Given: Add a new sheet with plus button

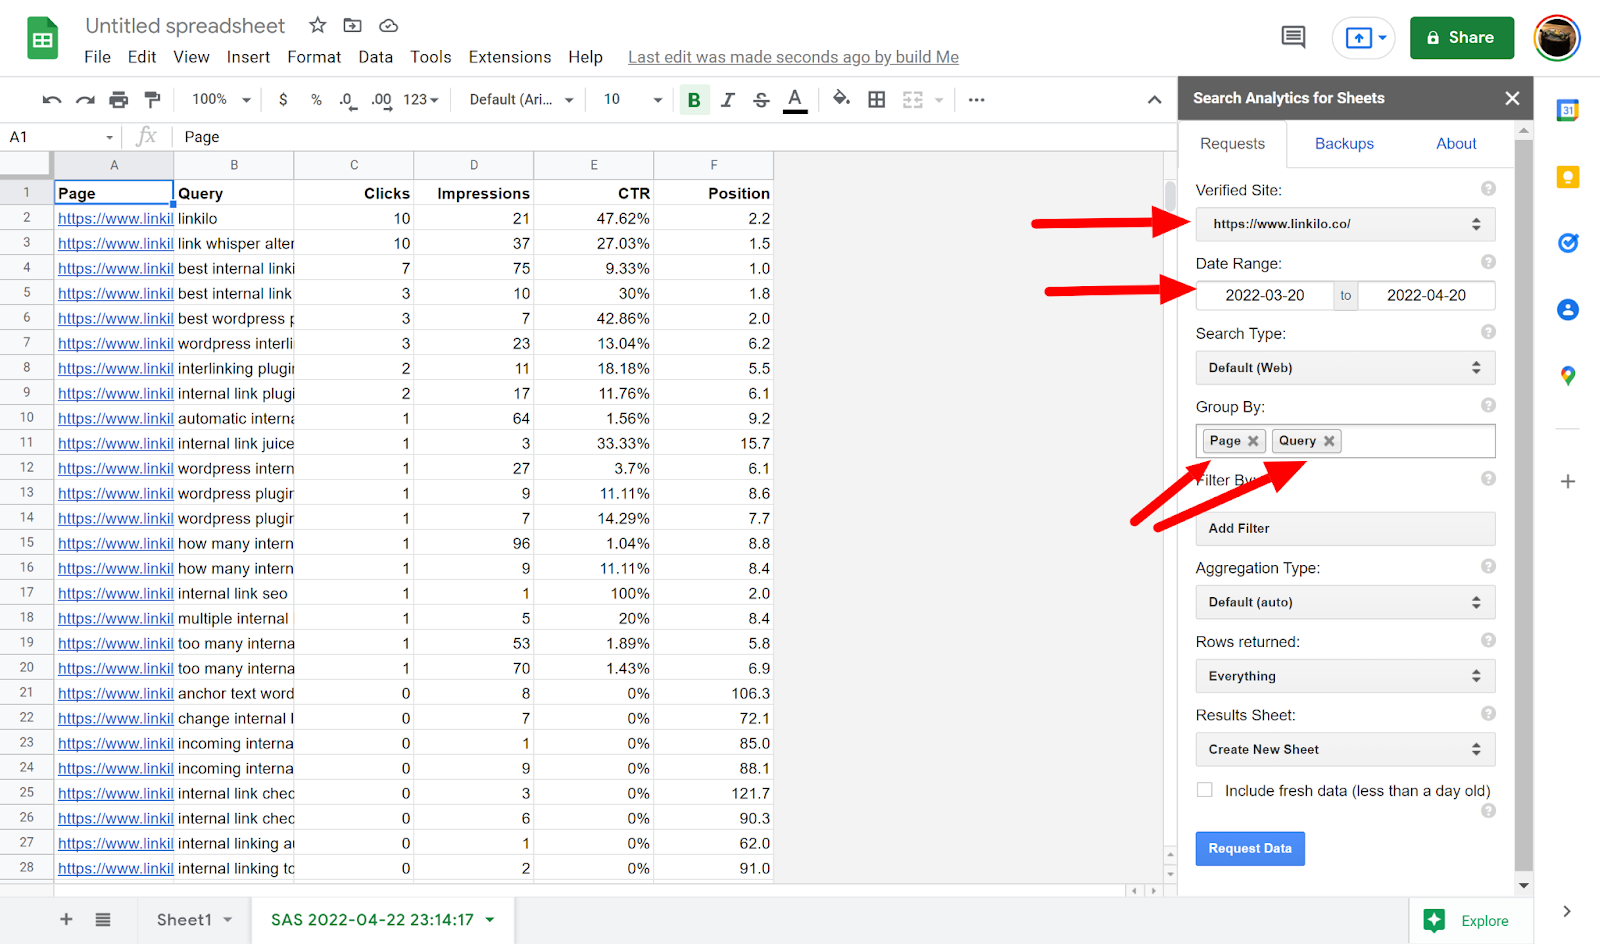Looking at the screenshot, I should [x=66, y=920].
